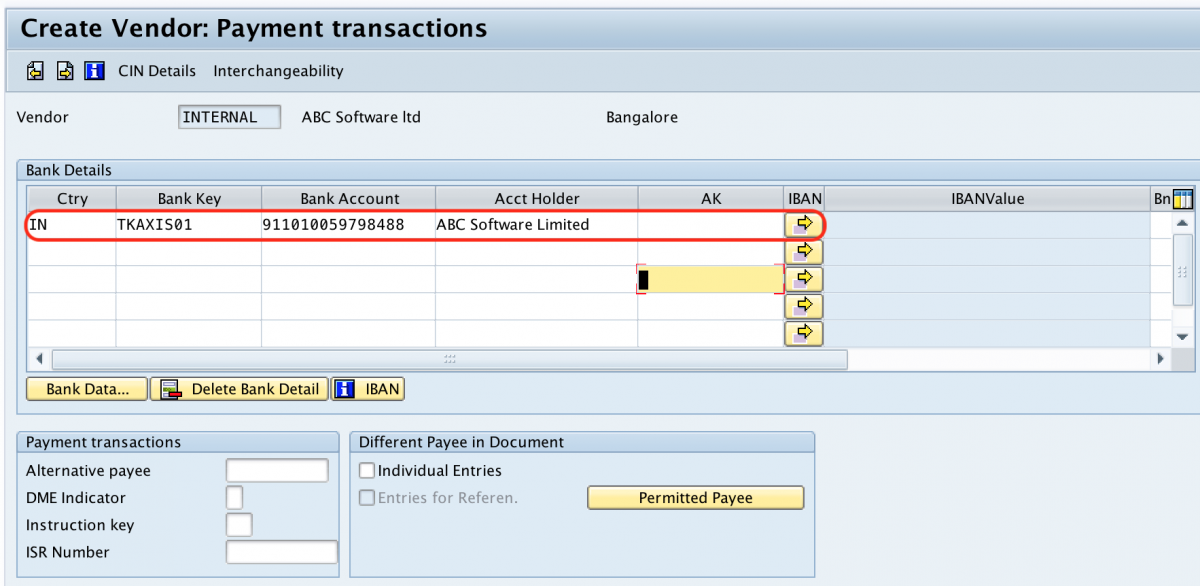Click the IBAN arrow on the highlighted yellow row
Screen dimensions: 1200x586
coord(804,279)
